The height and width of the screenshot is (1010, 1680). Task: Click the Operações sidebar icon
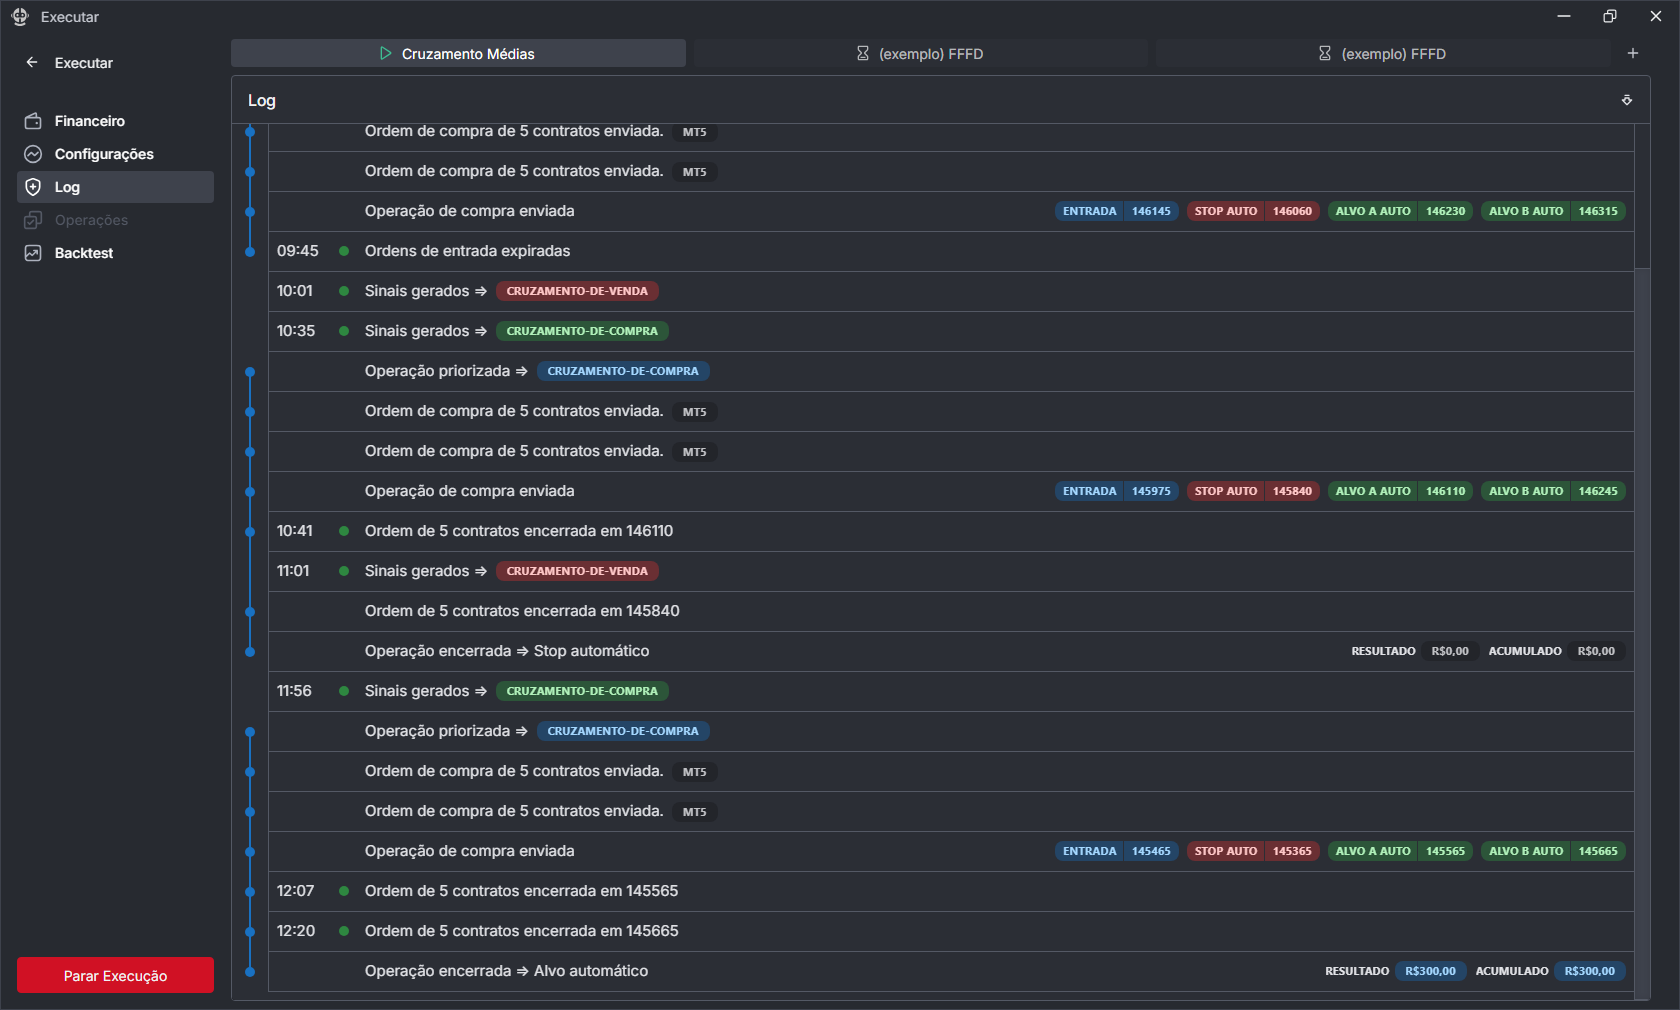coord(33,220)
